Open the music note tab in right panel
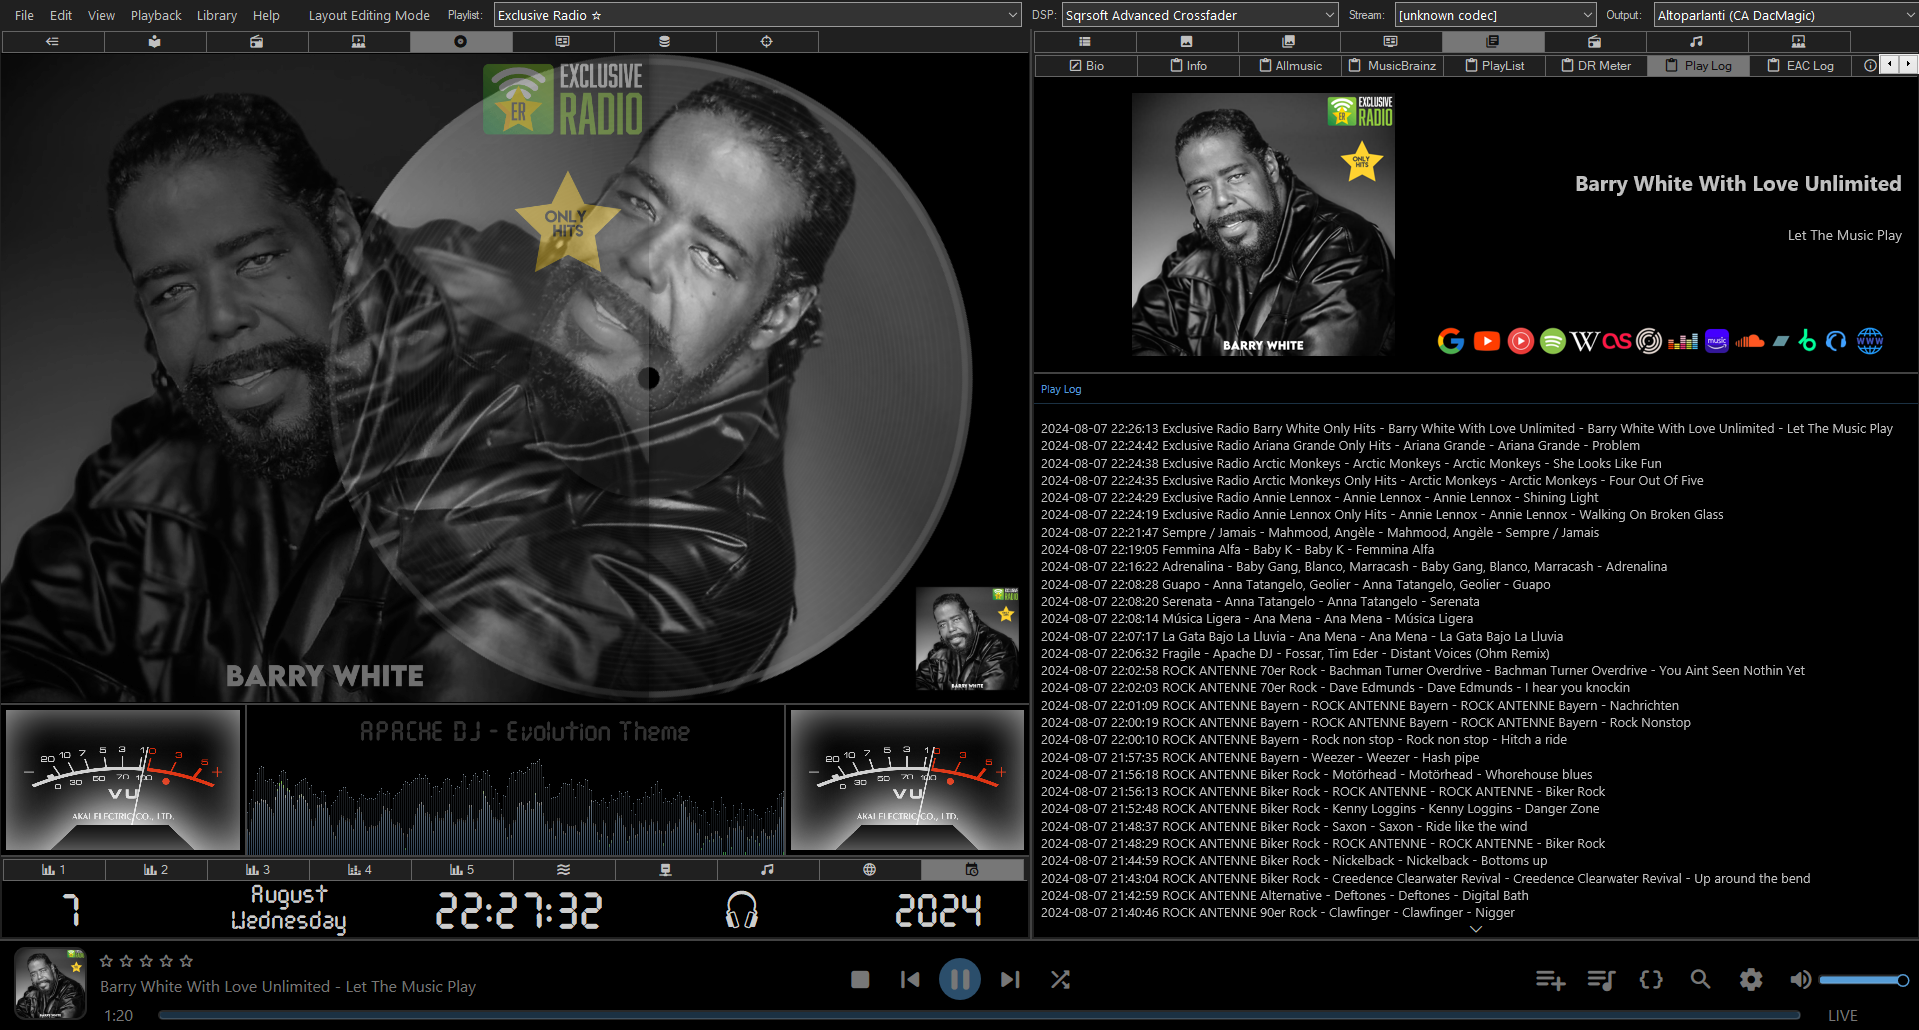The height and width of the screenshot is (1030, 1919). point(1697,41)
